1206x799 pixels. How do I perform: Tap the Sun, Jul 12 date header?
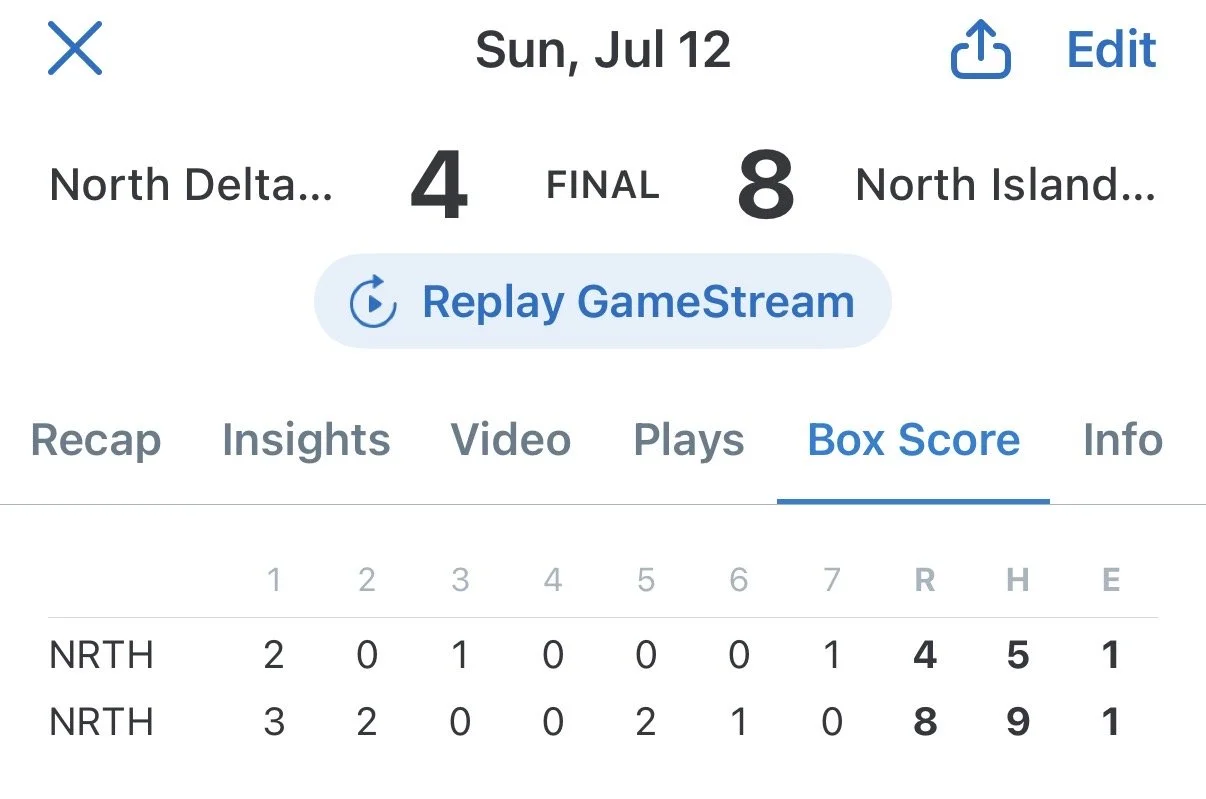point(603,50)
